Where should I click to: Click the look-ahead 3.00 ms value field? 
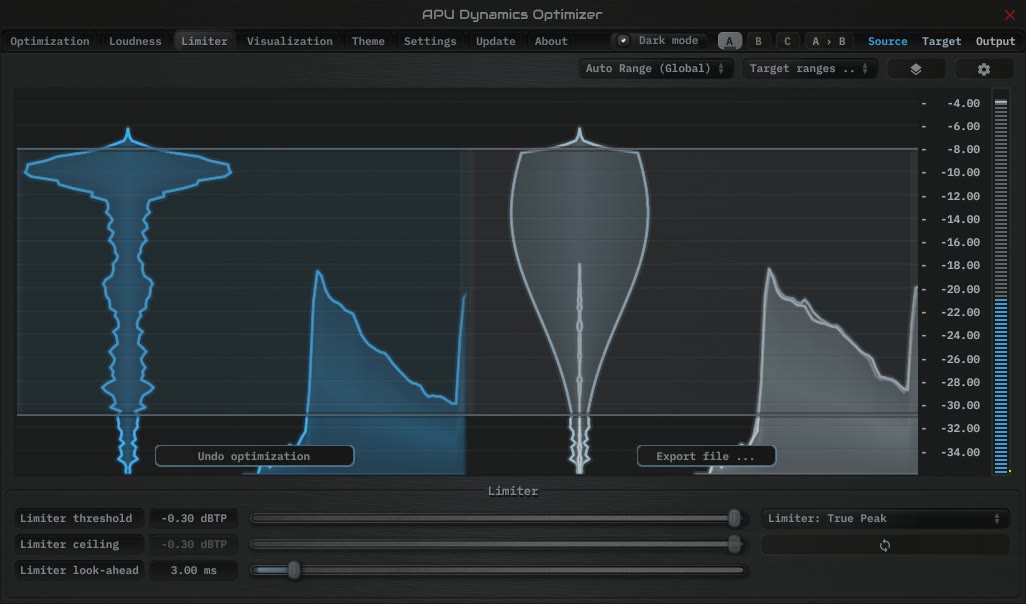coord(194,570)
